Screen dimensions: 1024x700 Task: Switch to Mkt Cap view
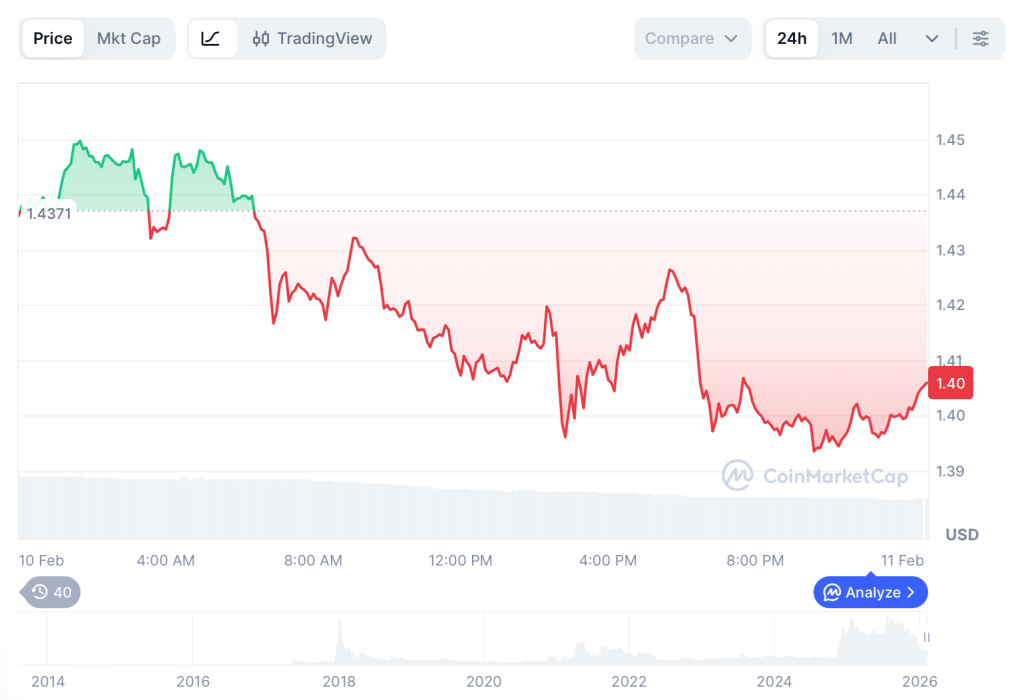click(x=129, y=38)
